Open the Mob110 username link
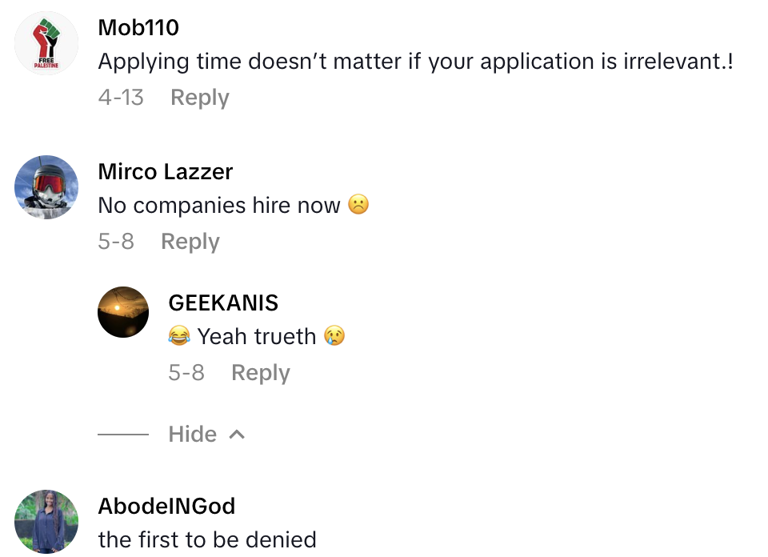Image resolution: width=768 pixels, height=557 pixels. click(x=138, y=28)
